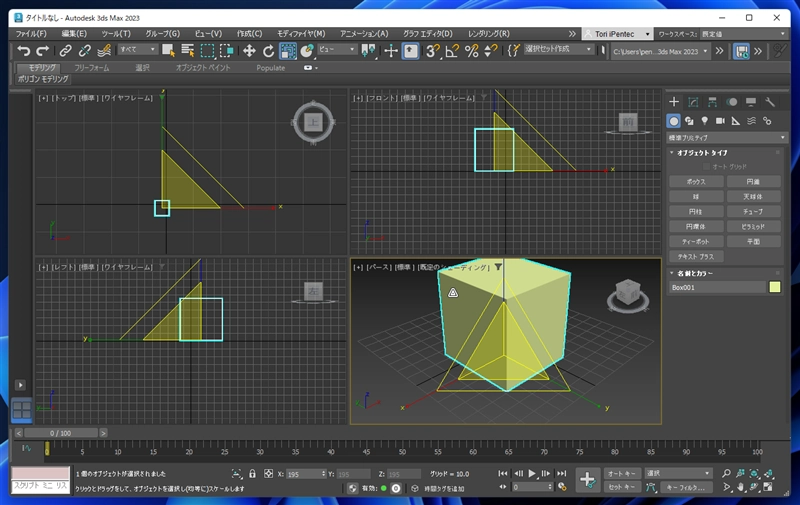This screenshot has height=505, width=800.
Task: Click the active Select and Scale tool
Action: click(288, 50)
